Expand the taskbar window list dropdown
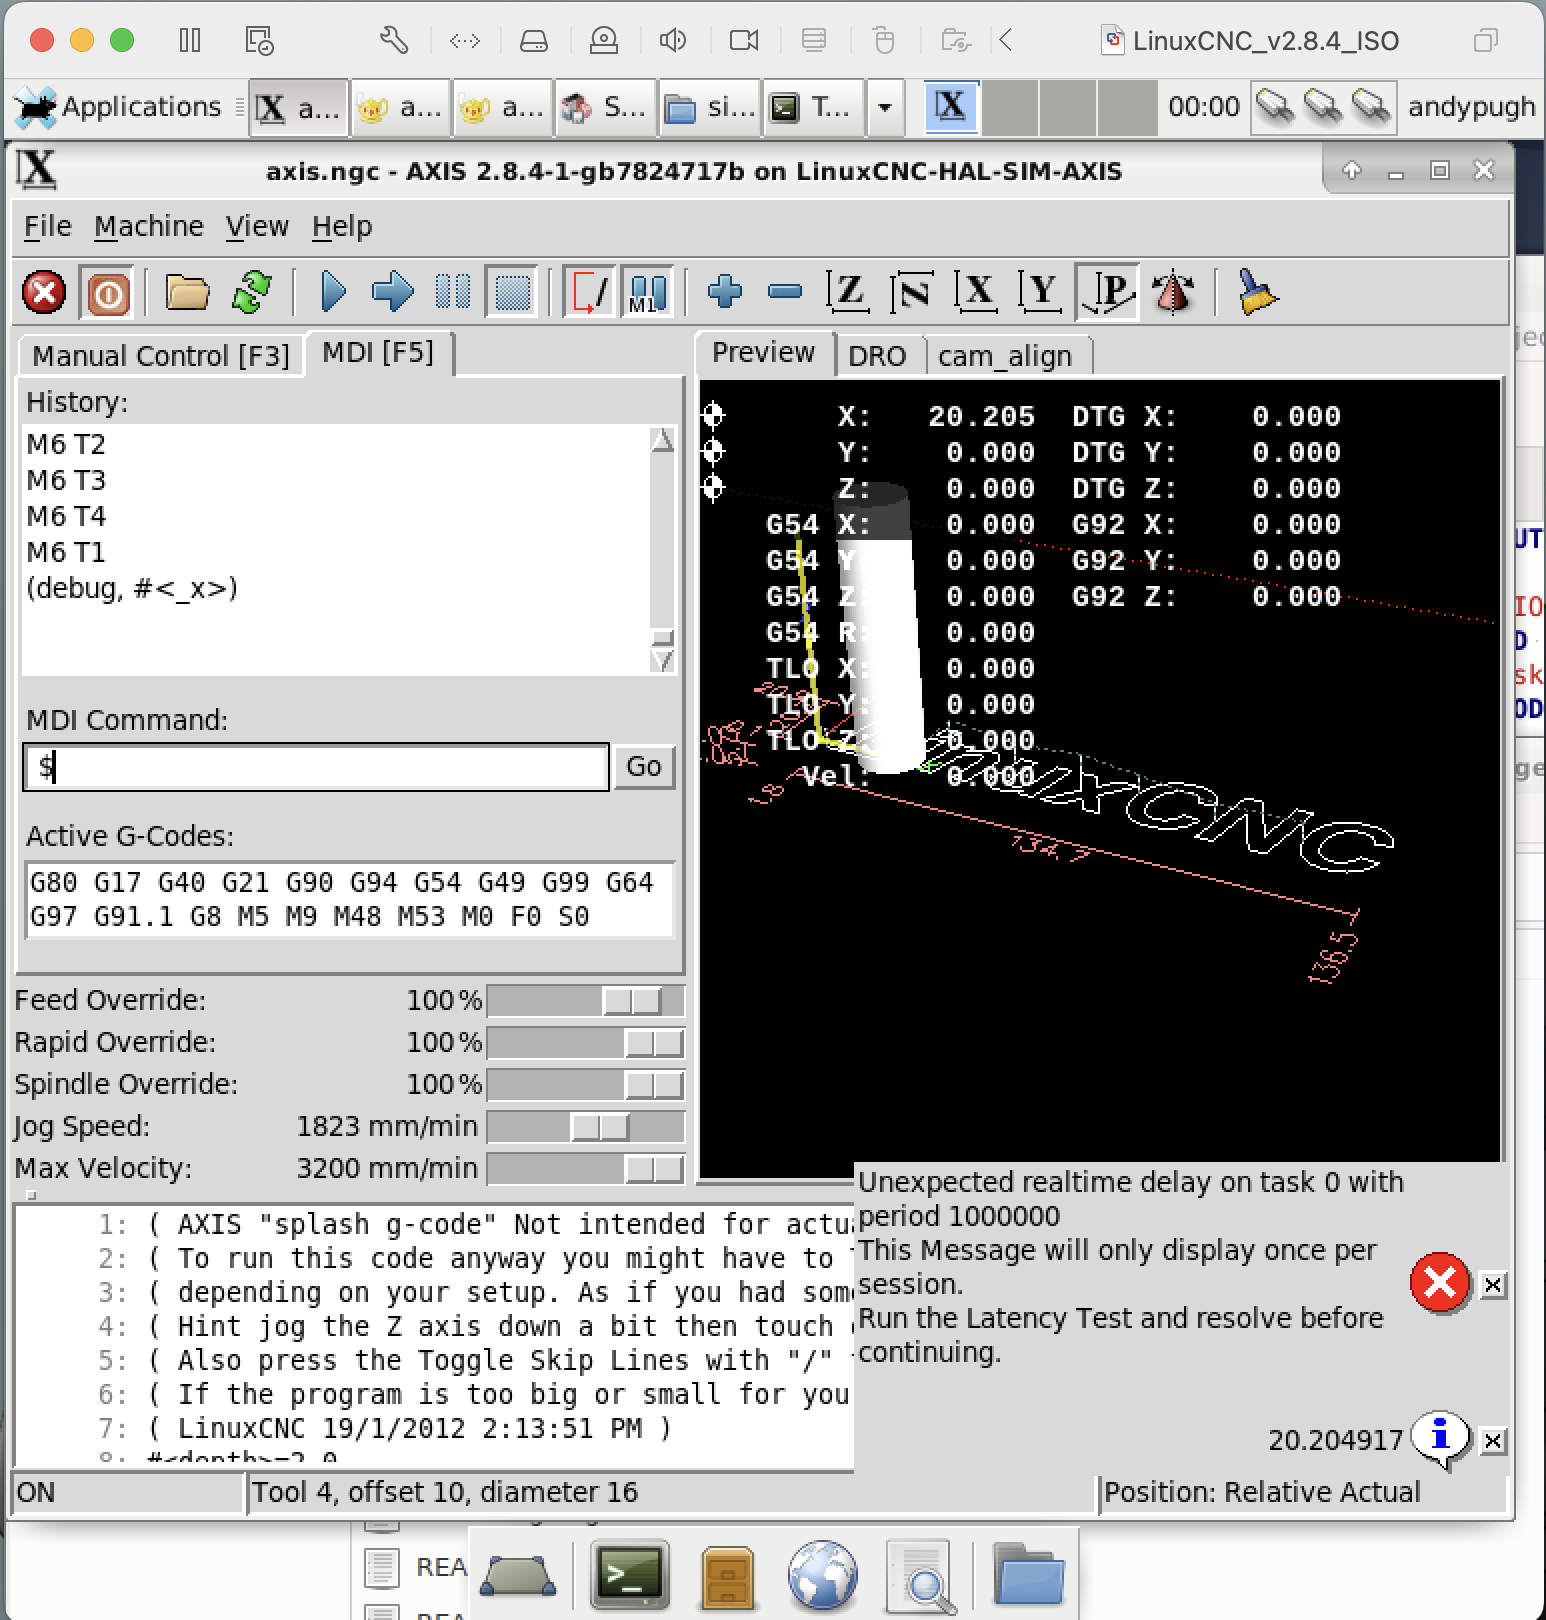Viewport: 1546px width, 1620px height. coord(884,107)
